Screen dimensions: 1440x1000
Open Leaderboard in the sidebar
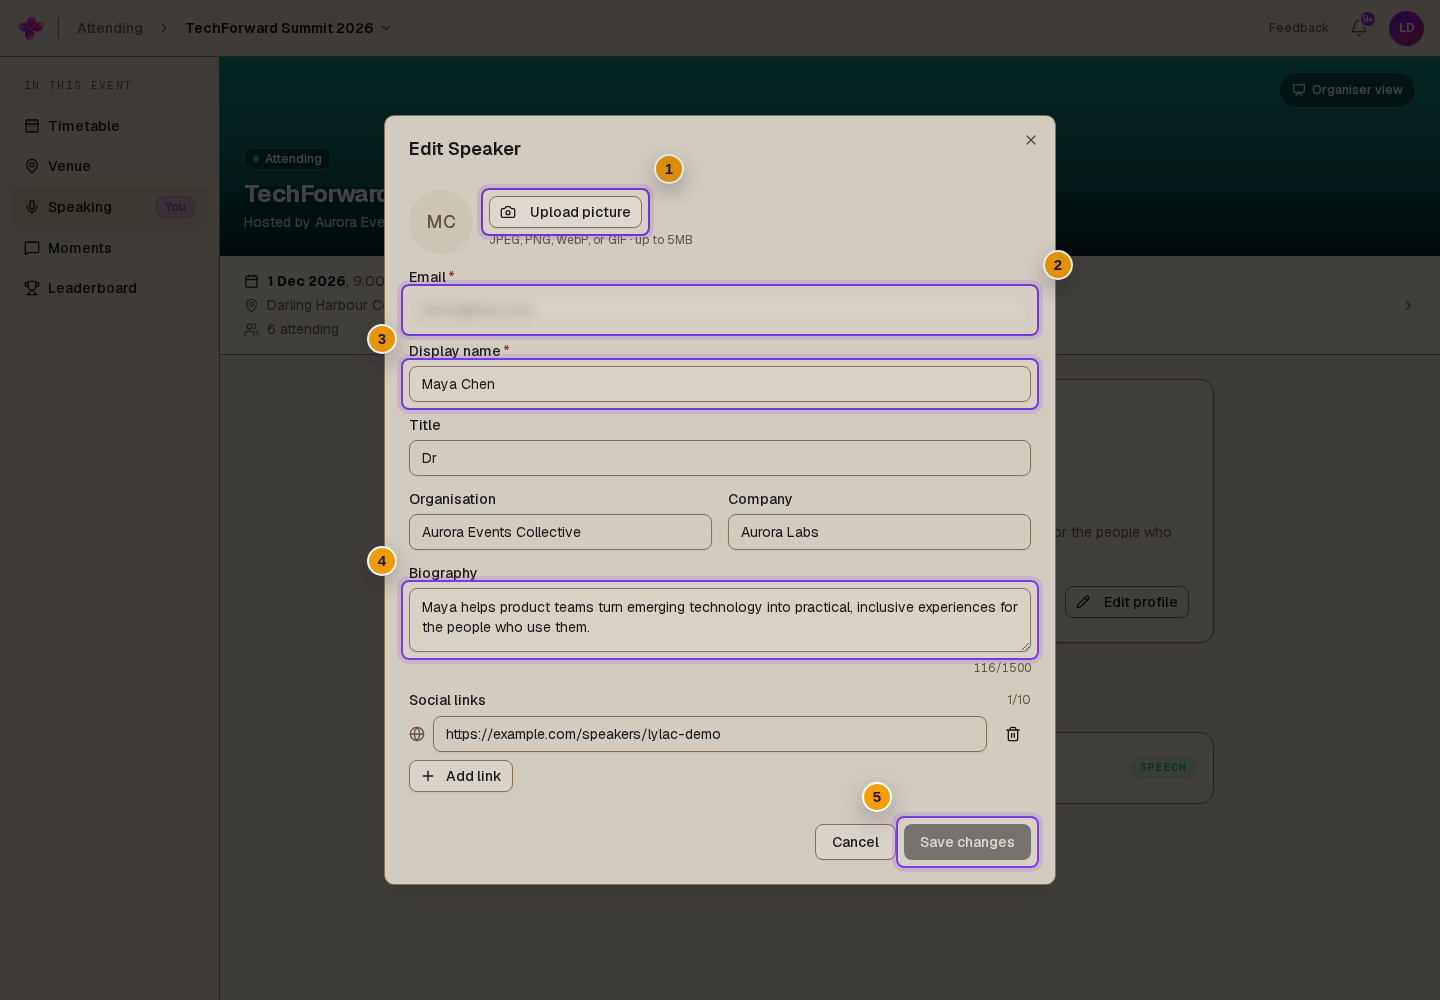[x=110, y=288]
